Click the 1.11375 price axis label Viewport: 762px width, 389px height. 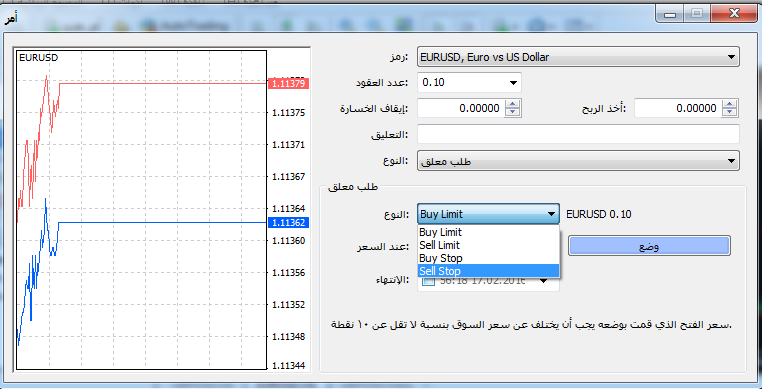pyautogui.click(x=289, y=113)
